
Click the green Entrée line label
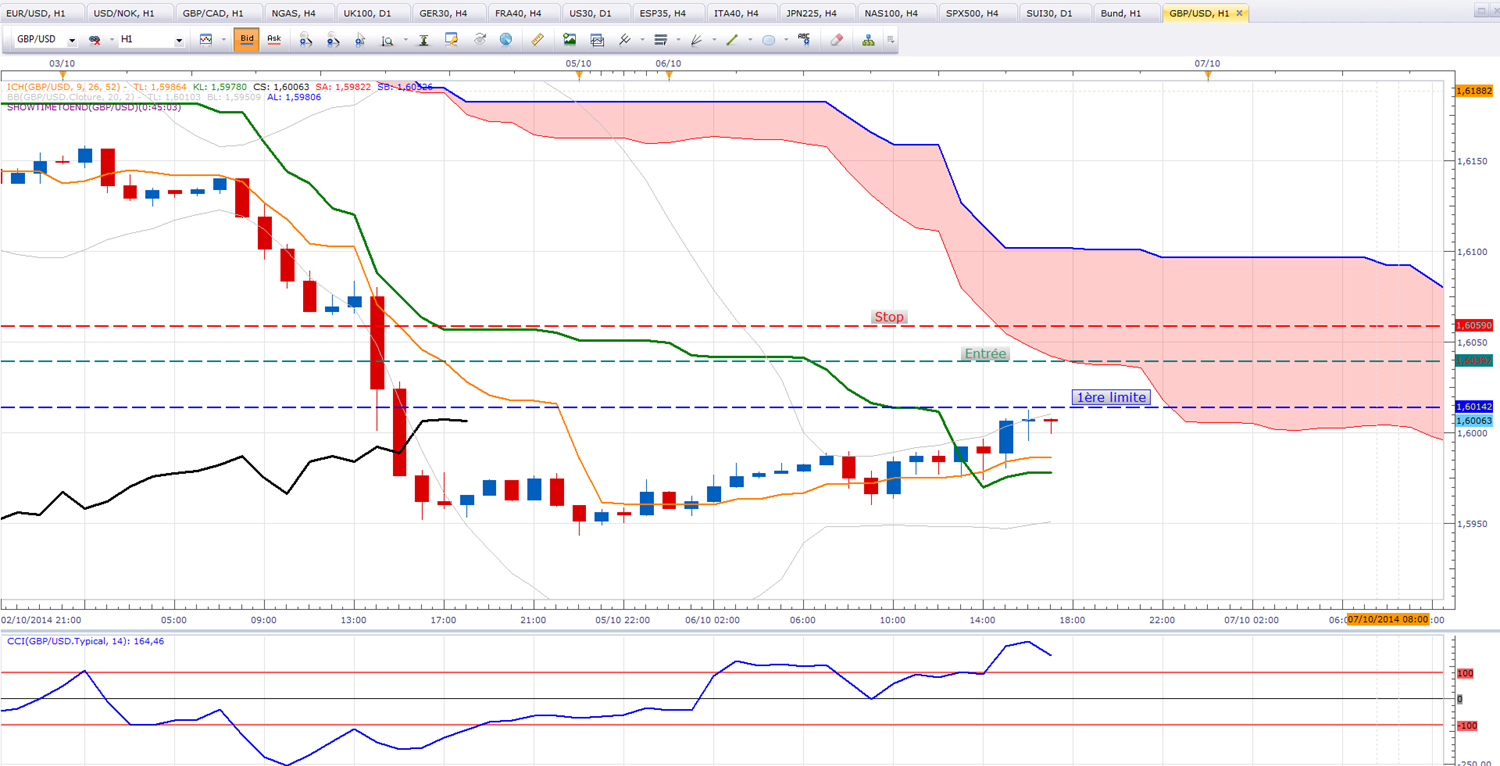coord(985,354)
